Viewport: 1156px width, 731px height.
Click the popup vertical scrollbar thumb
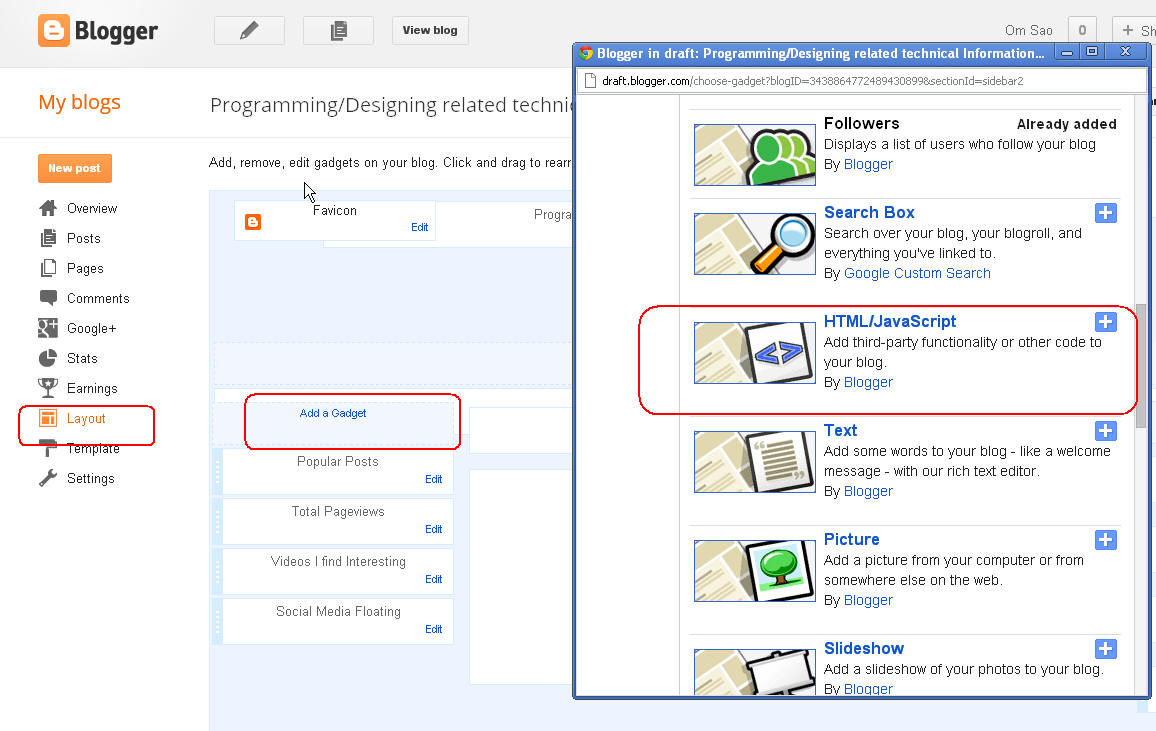1141,366
